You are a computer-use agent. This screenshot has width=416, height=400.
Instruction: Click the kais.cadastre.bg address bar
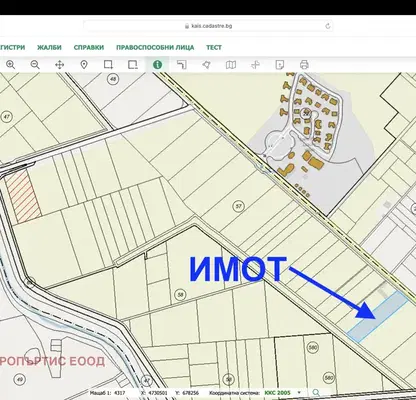coord(208,26)
